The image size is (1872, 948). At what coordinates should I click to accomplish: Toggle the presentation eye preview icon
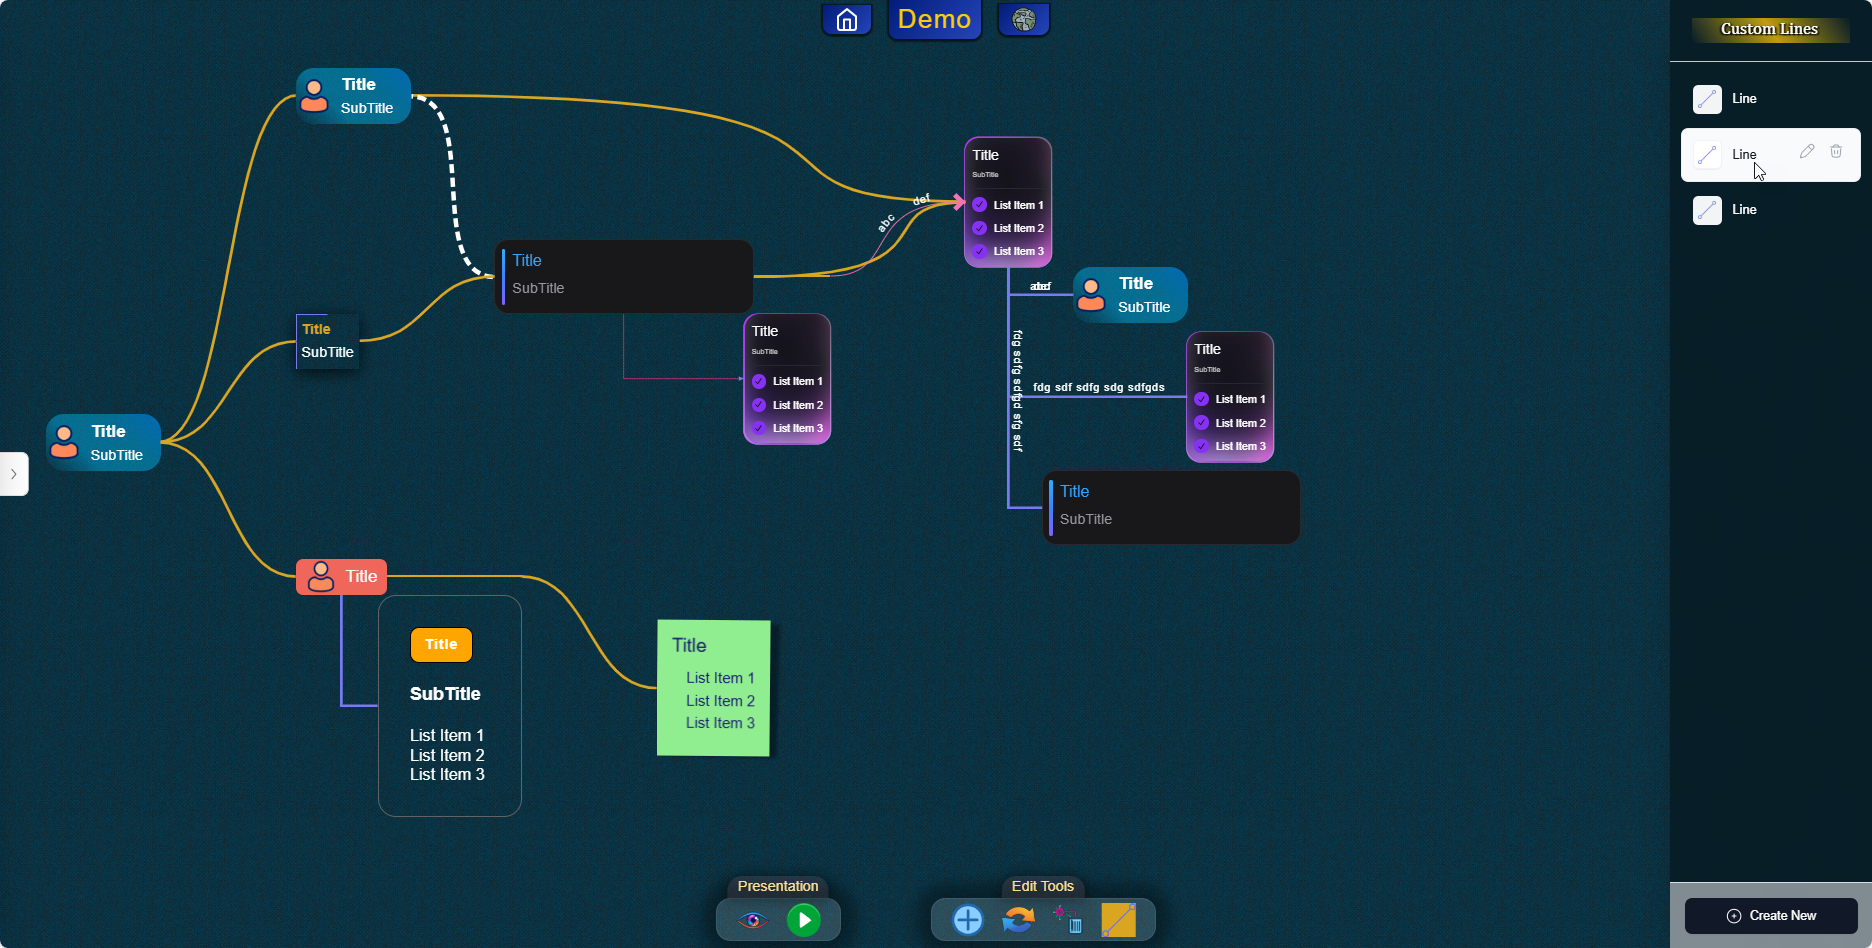[753, 920]
